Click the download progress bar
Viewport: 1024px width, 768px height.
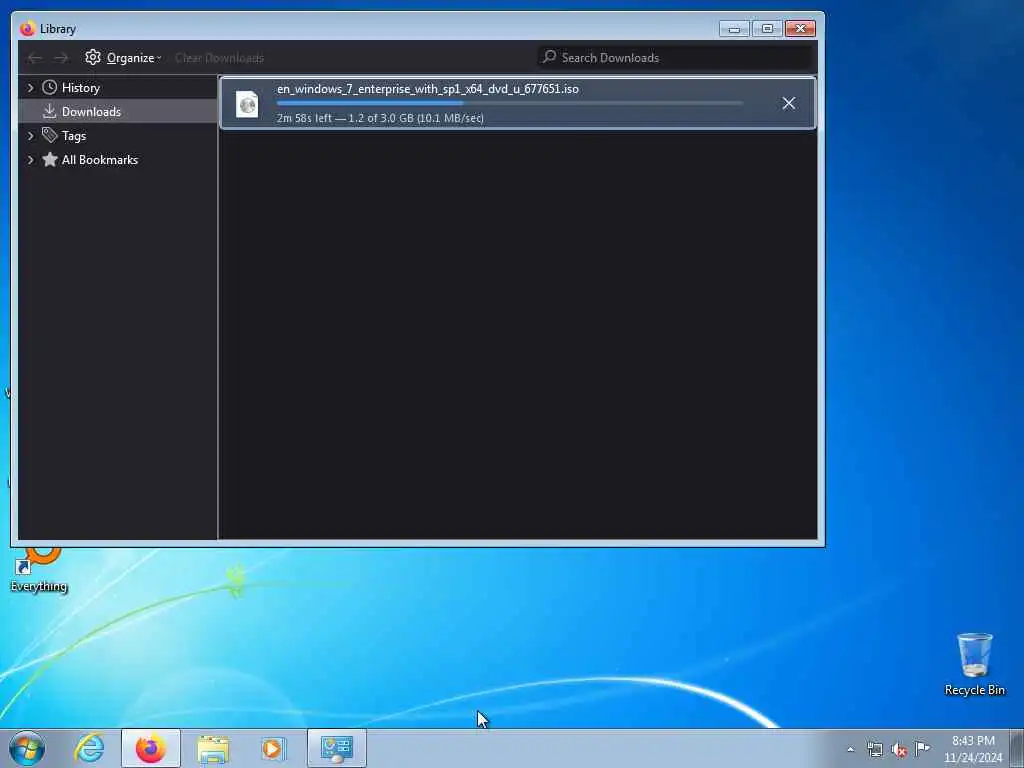[x=510, y=103]
